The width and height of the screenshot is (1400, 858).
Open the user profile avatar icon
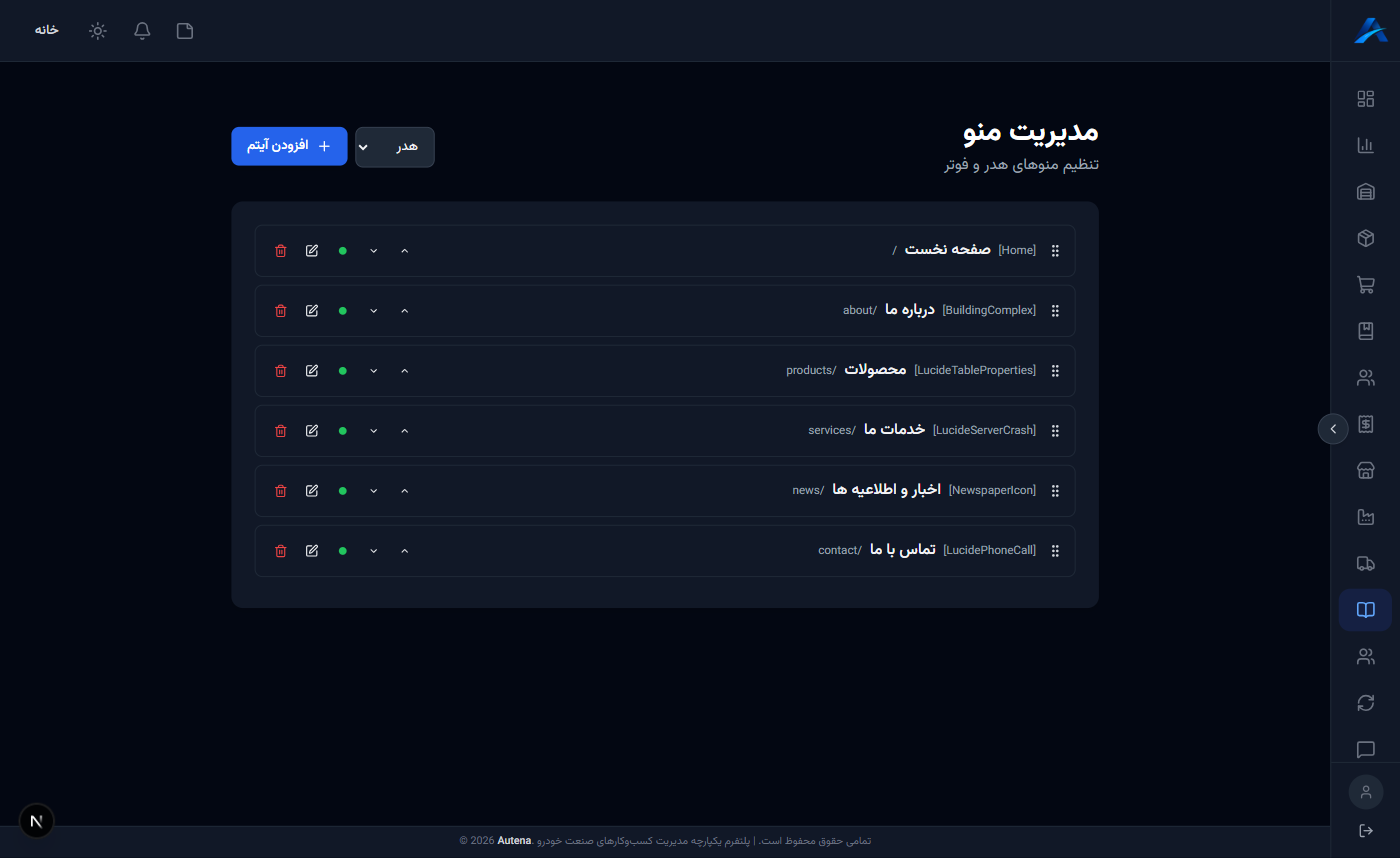1365,792
